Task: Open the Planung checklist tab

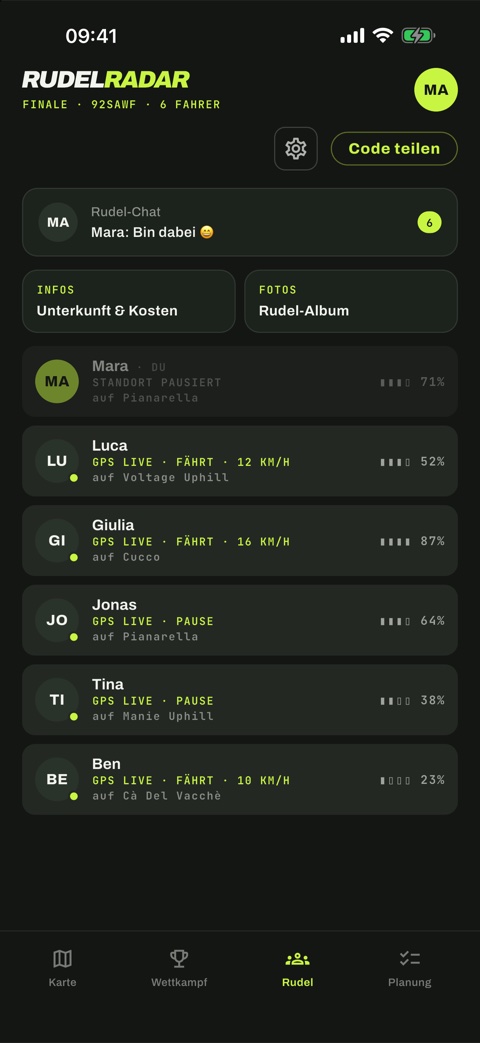Action: 410,968
